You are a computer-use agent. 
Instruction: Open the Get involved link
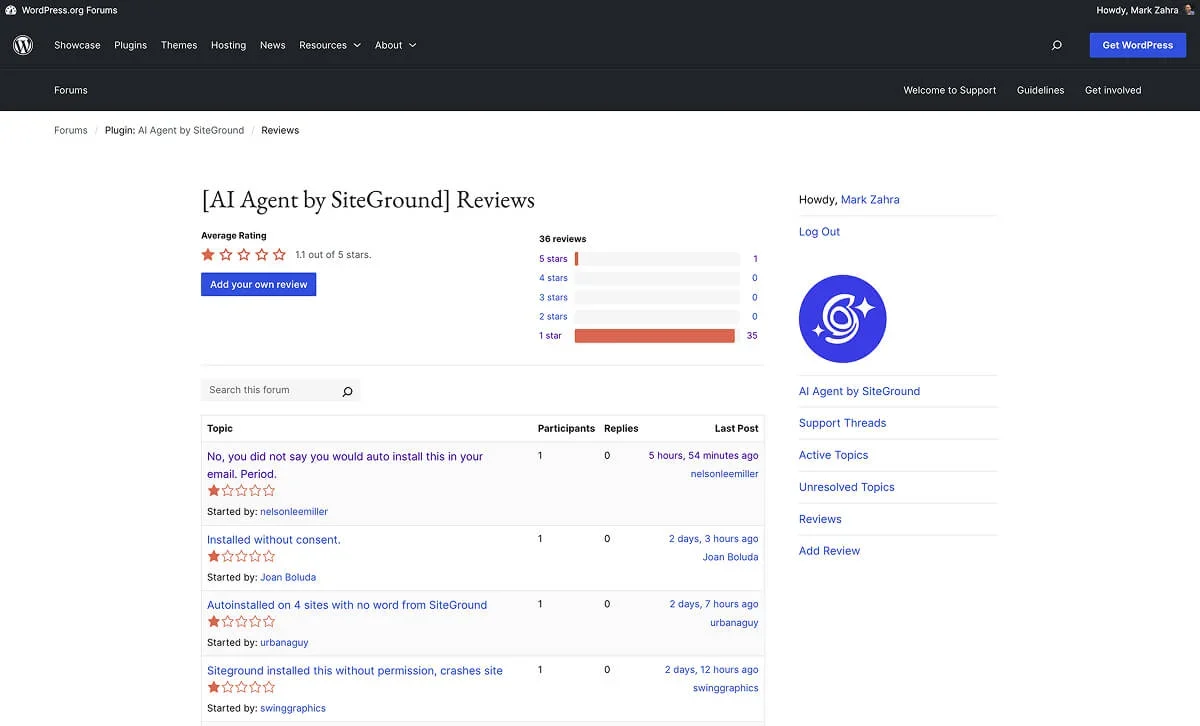(1113, 90)
